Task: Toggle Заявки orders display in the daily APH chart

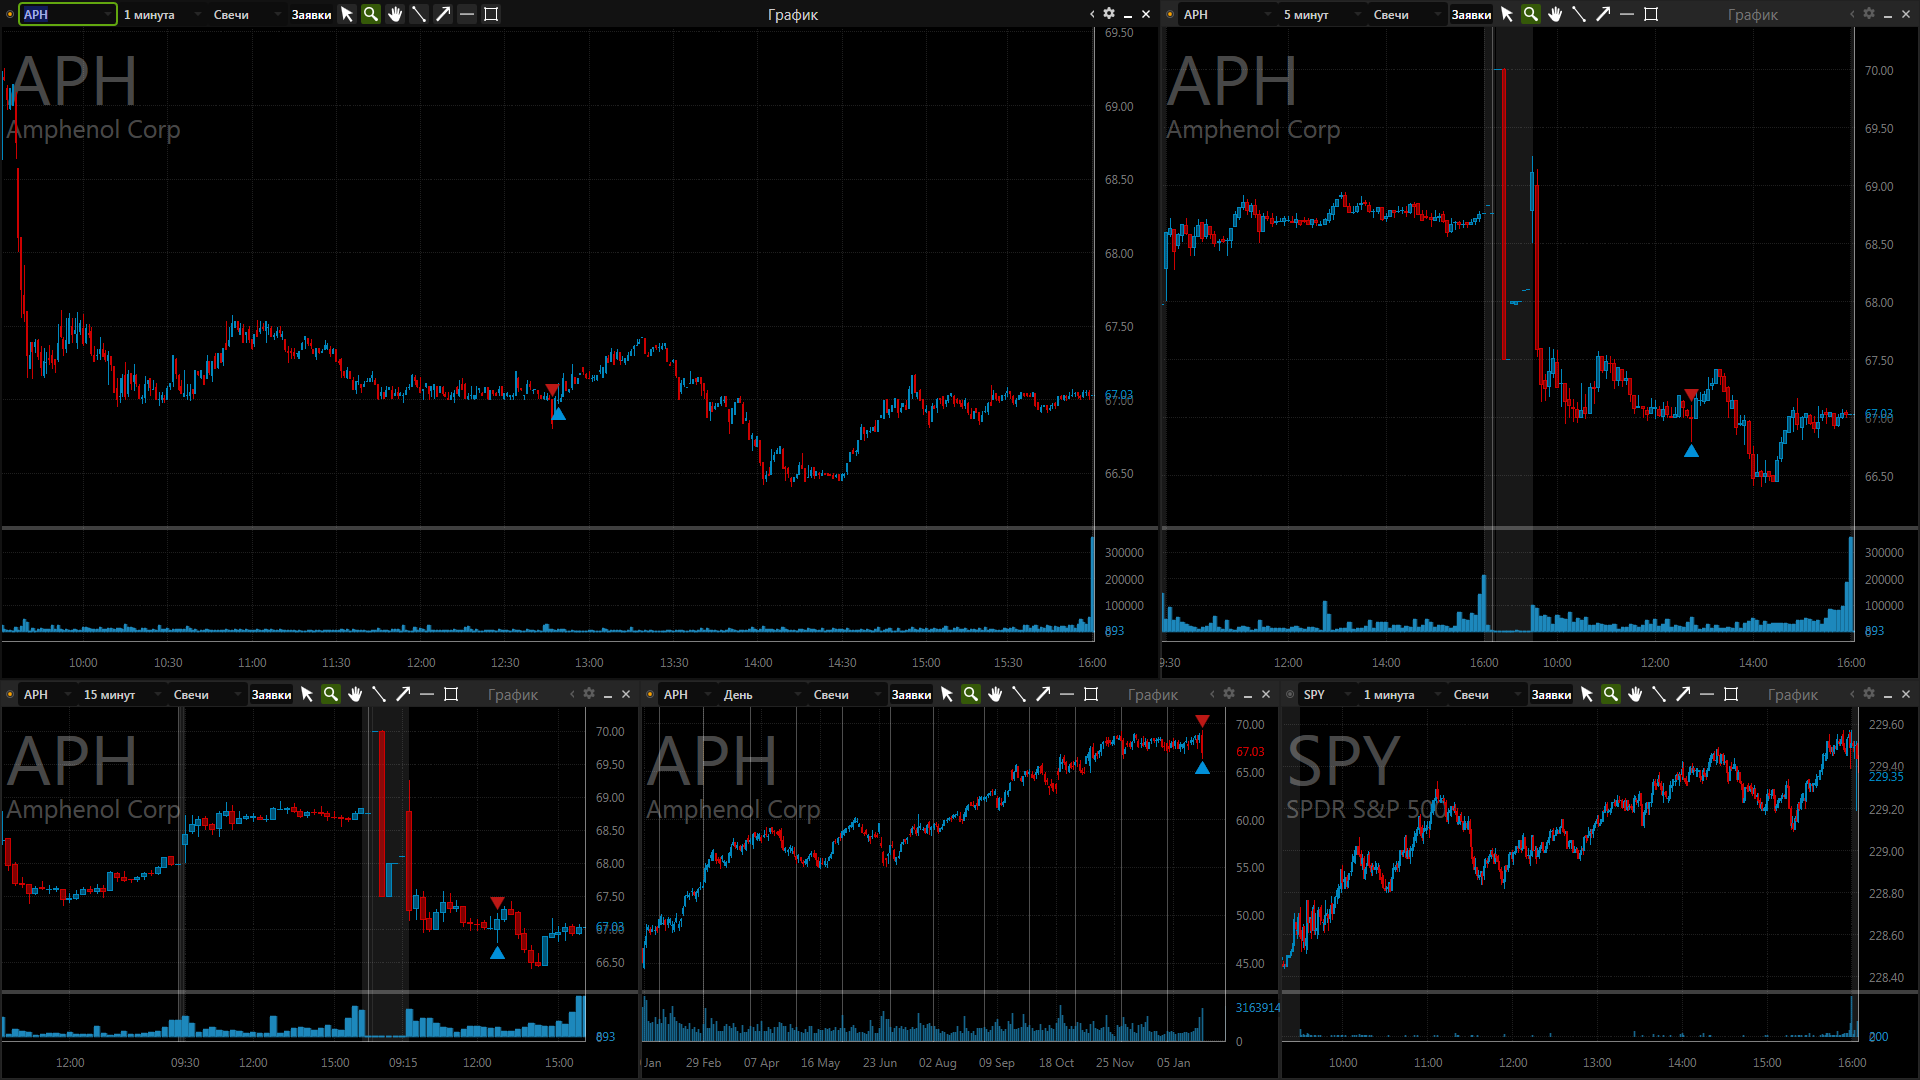Action: coord(911,694)
